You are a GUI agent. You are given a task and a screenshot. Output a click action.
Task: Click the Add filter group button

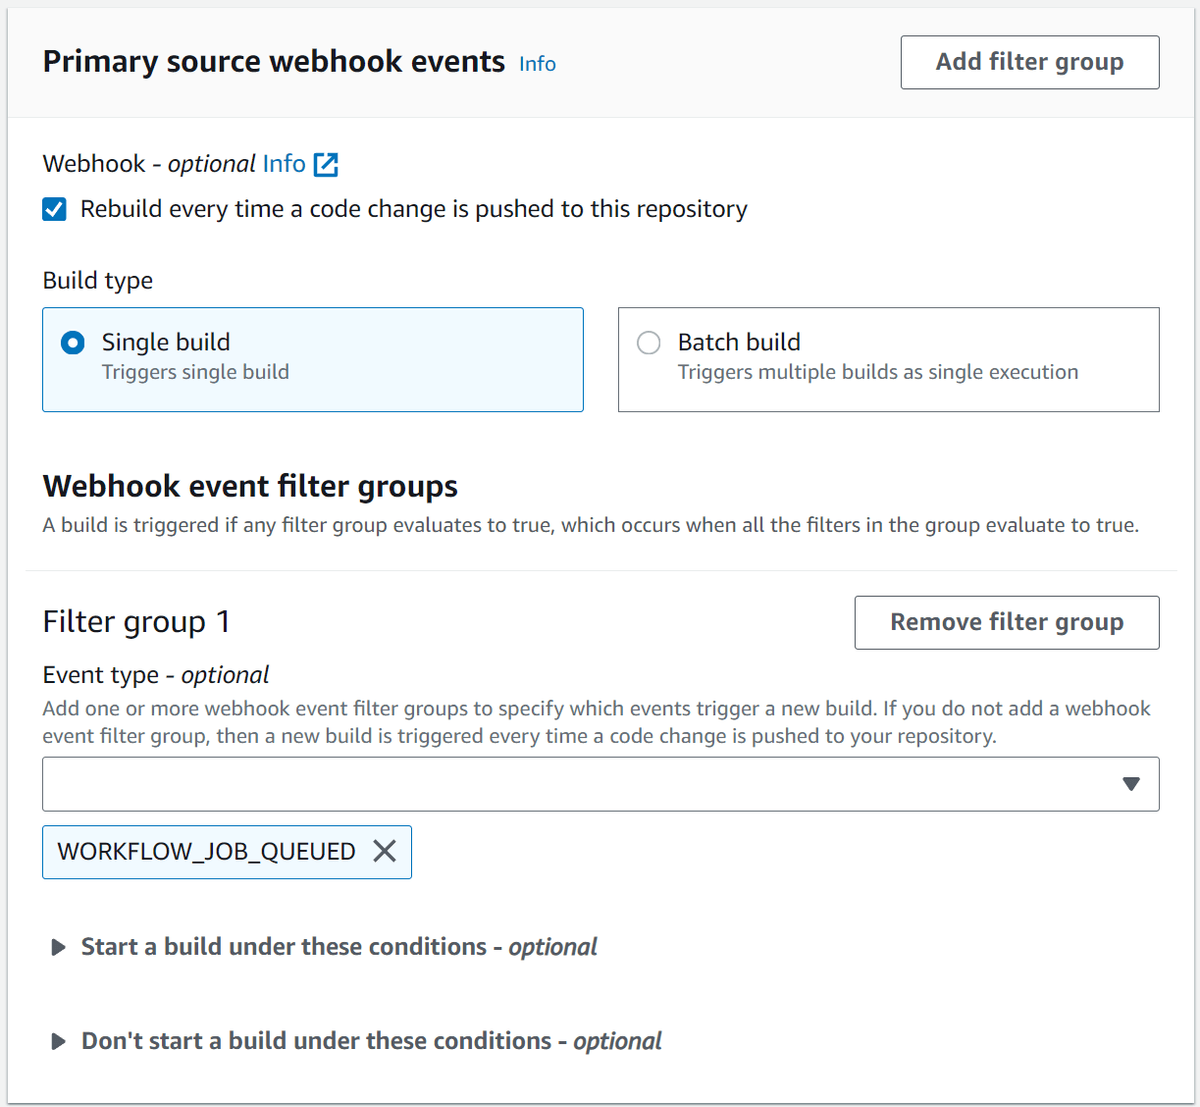pos(1029,62)
